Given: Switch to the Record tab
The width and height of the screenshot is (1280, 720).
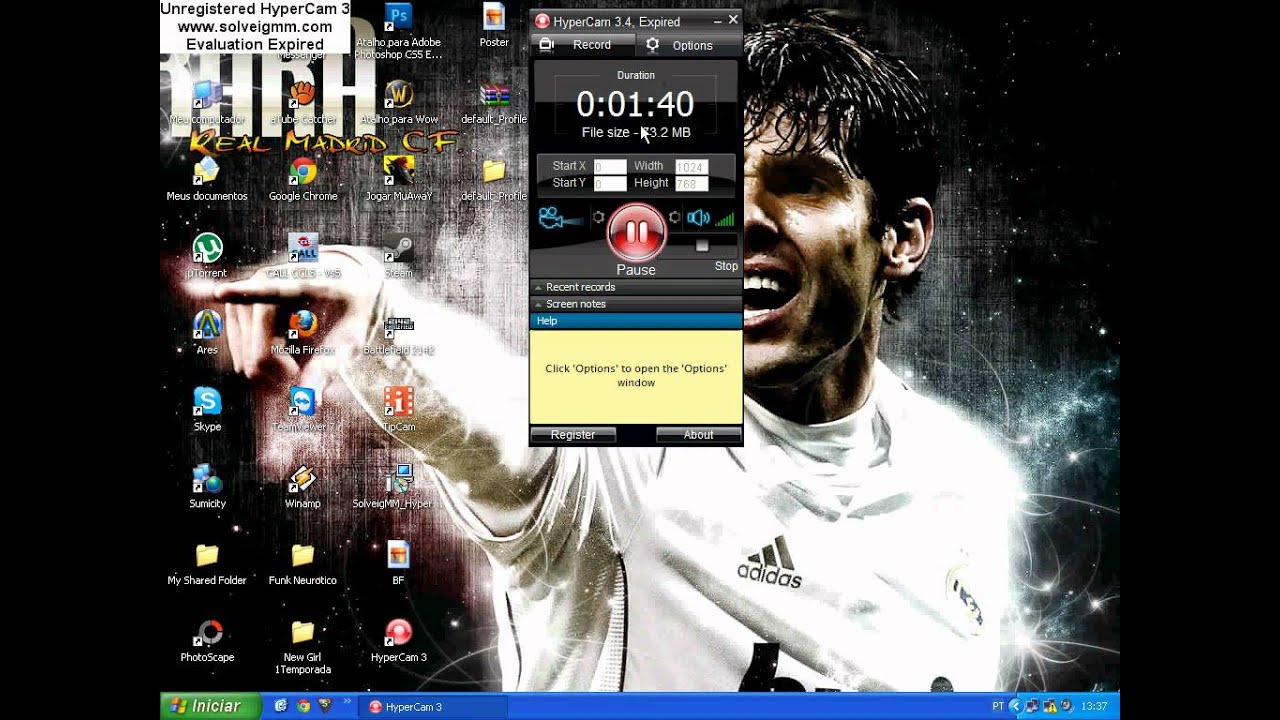Looking at the screenshot, I should pyautogui.click(x=582, y=45).
